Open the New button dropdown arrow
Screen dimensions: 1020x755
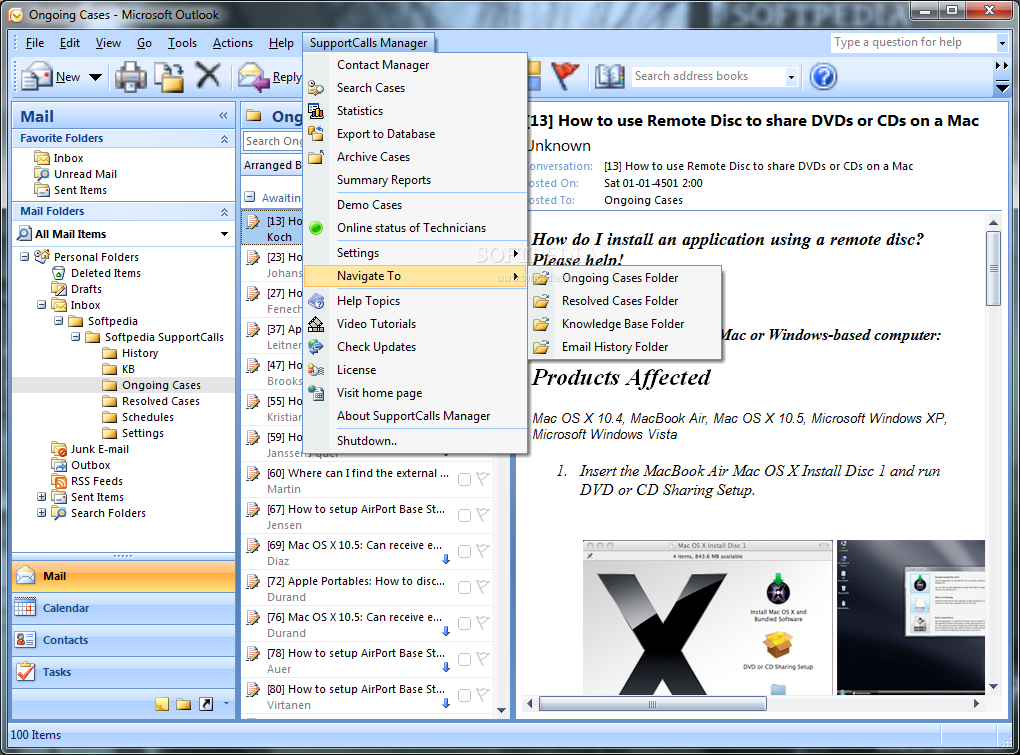[96, 77]
